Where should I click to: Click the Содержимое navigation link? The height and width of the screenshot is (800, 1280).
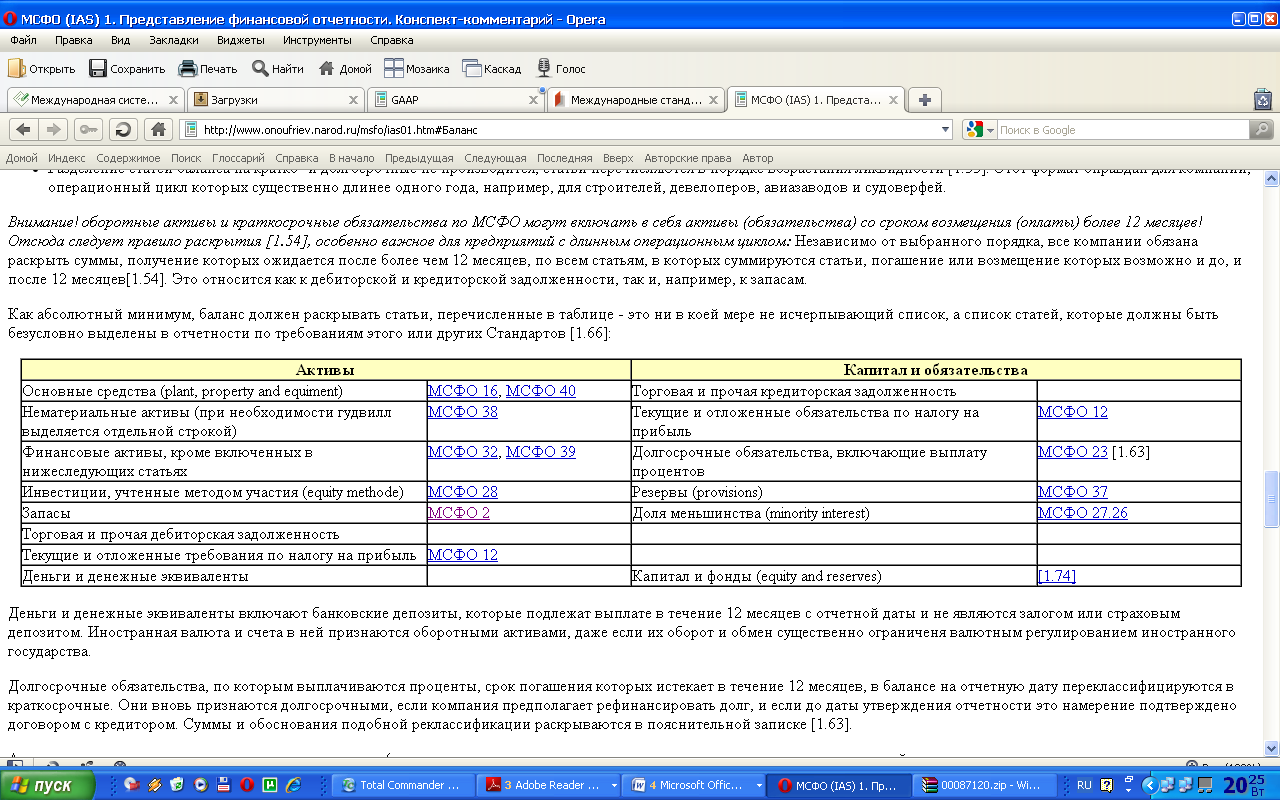click(128, 158)
